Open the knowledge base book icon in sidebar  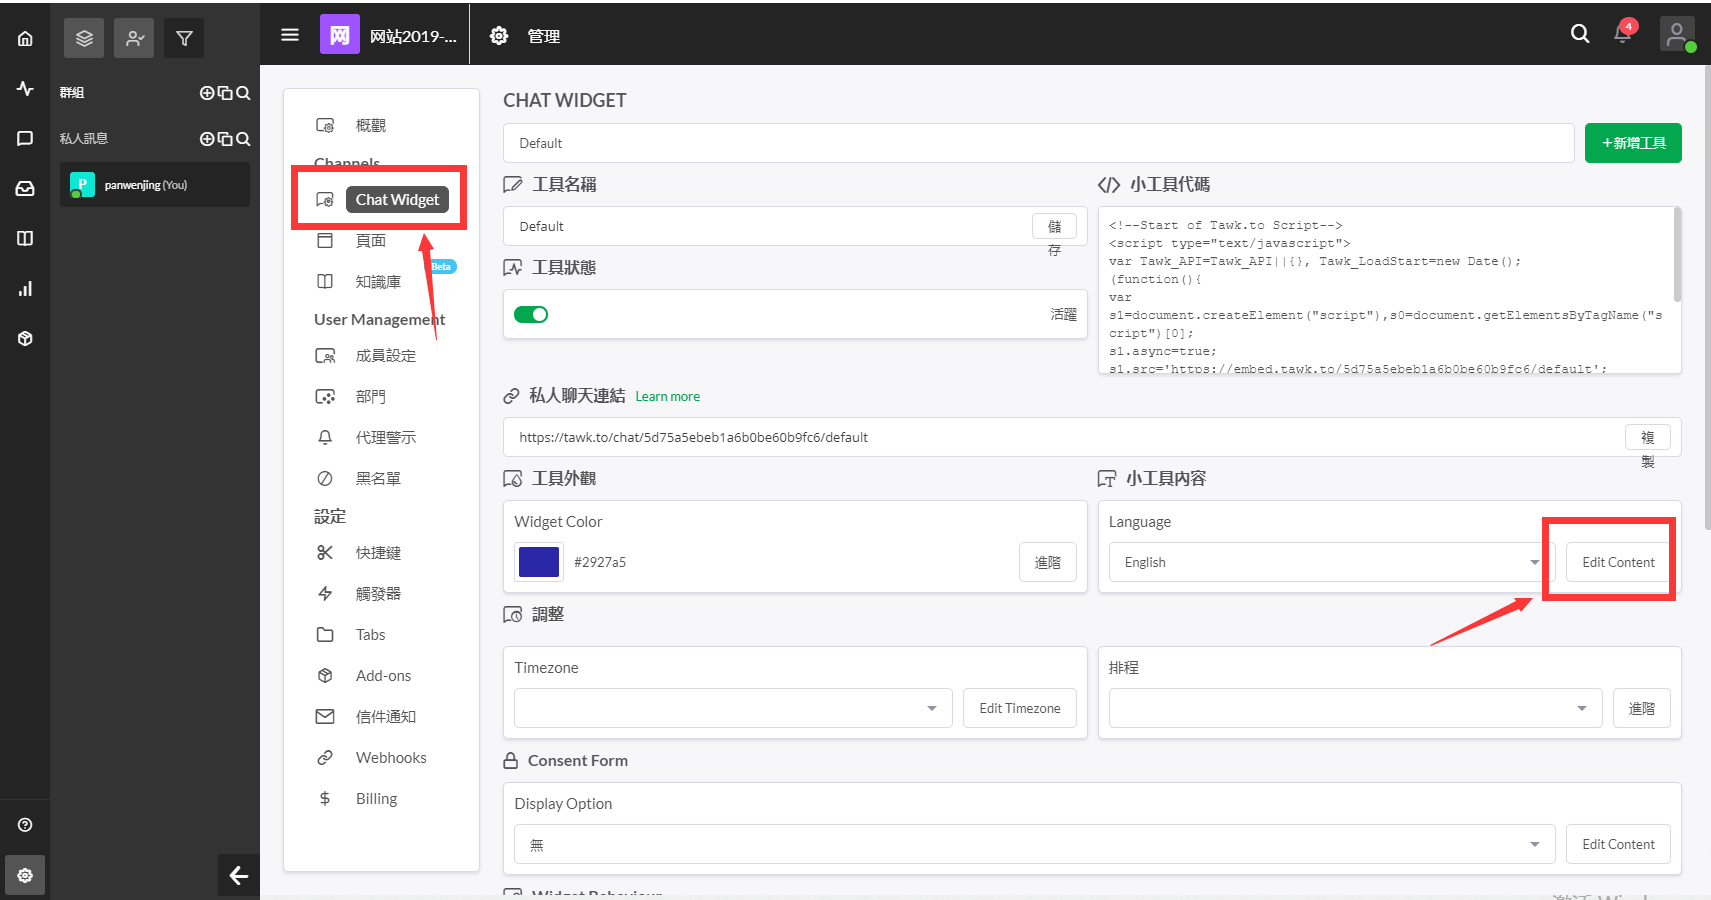point(25,238)
